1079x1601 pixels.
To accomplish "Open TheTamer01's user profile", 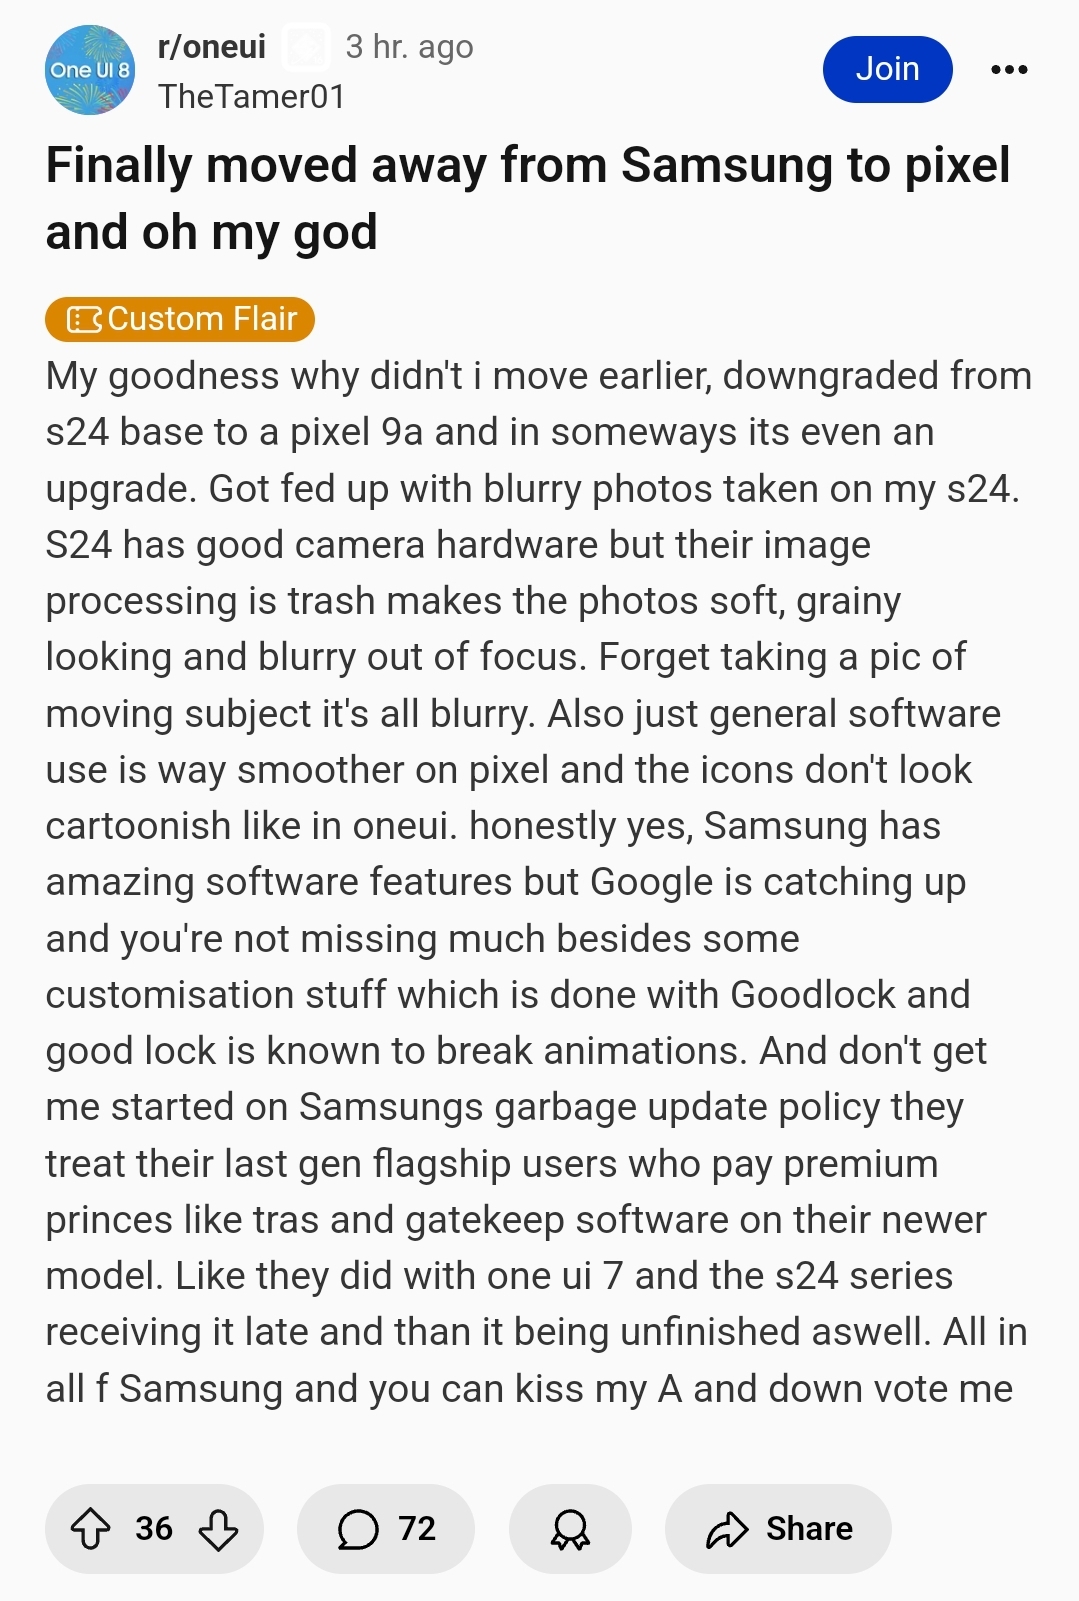I will pos(251,96).
